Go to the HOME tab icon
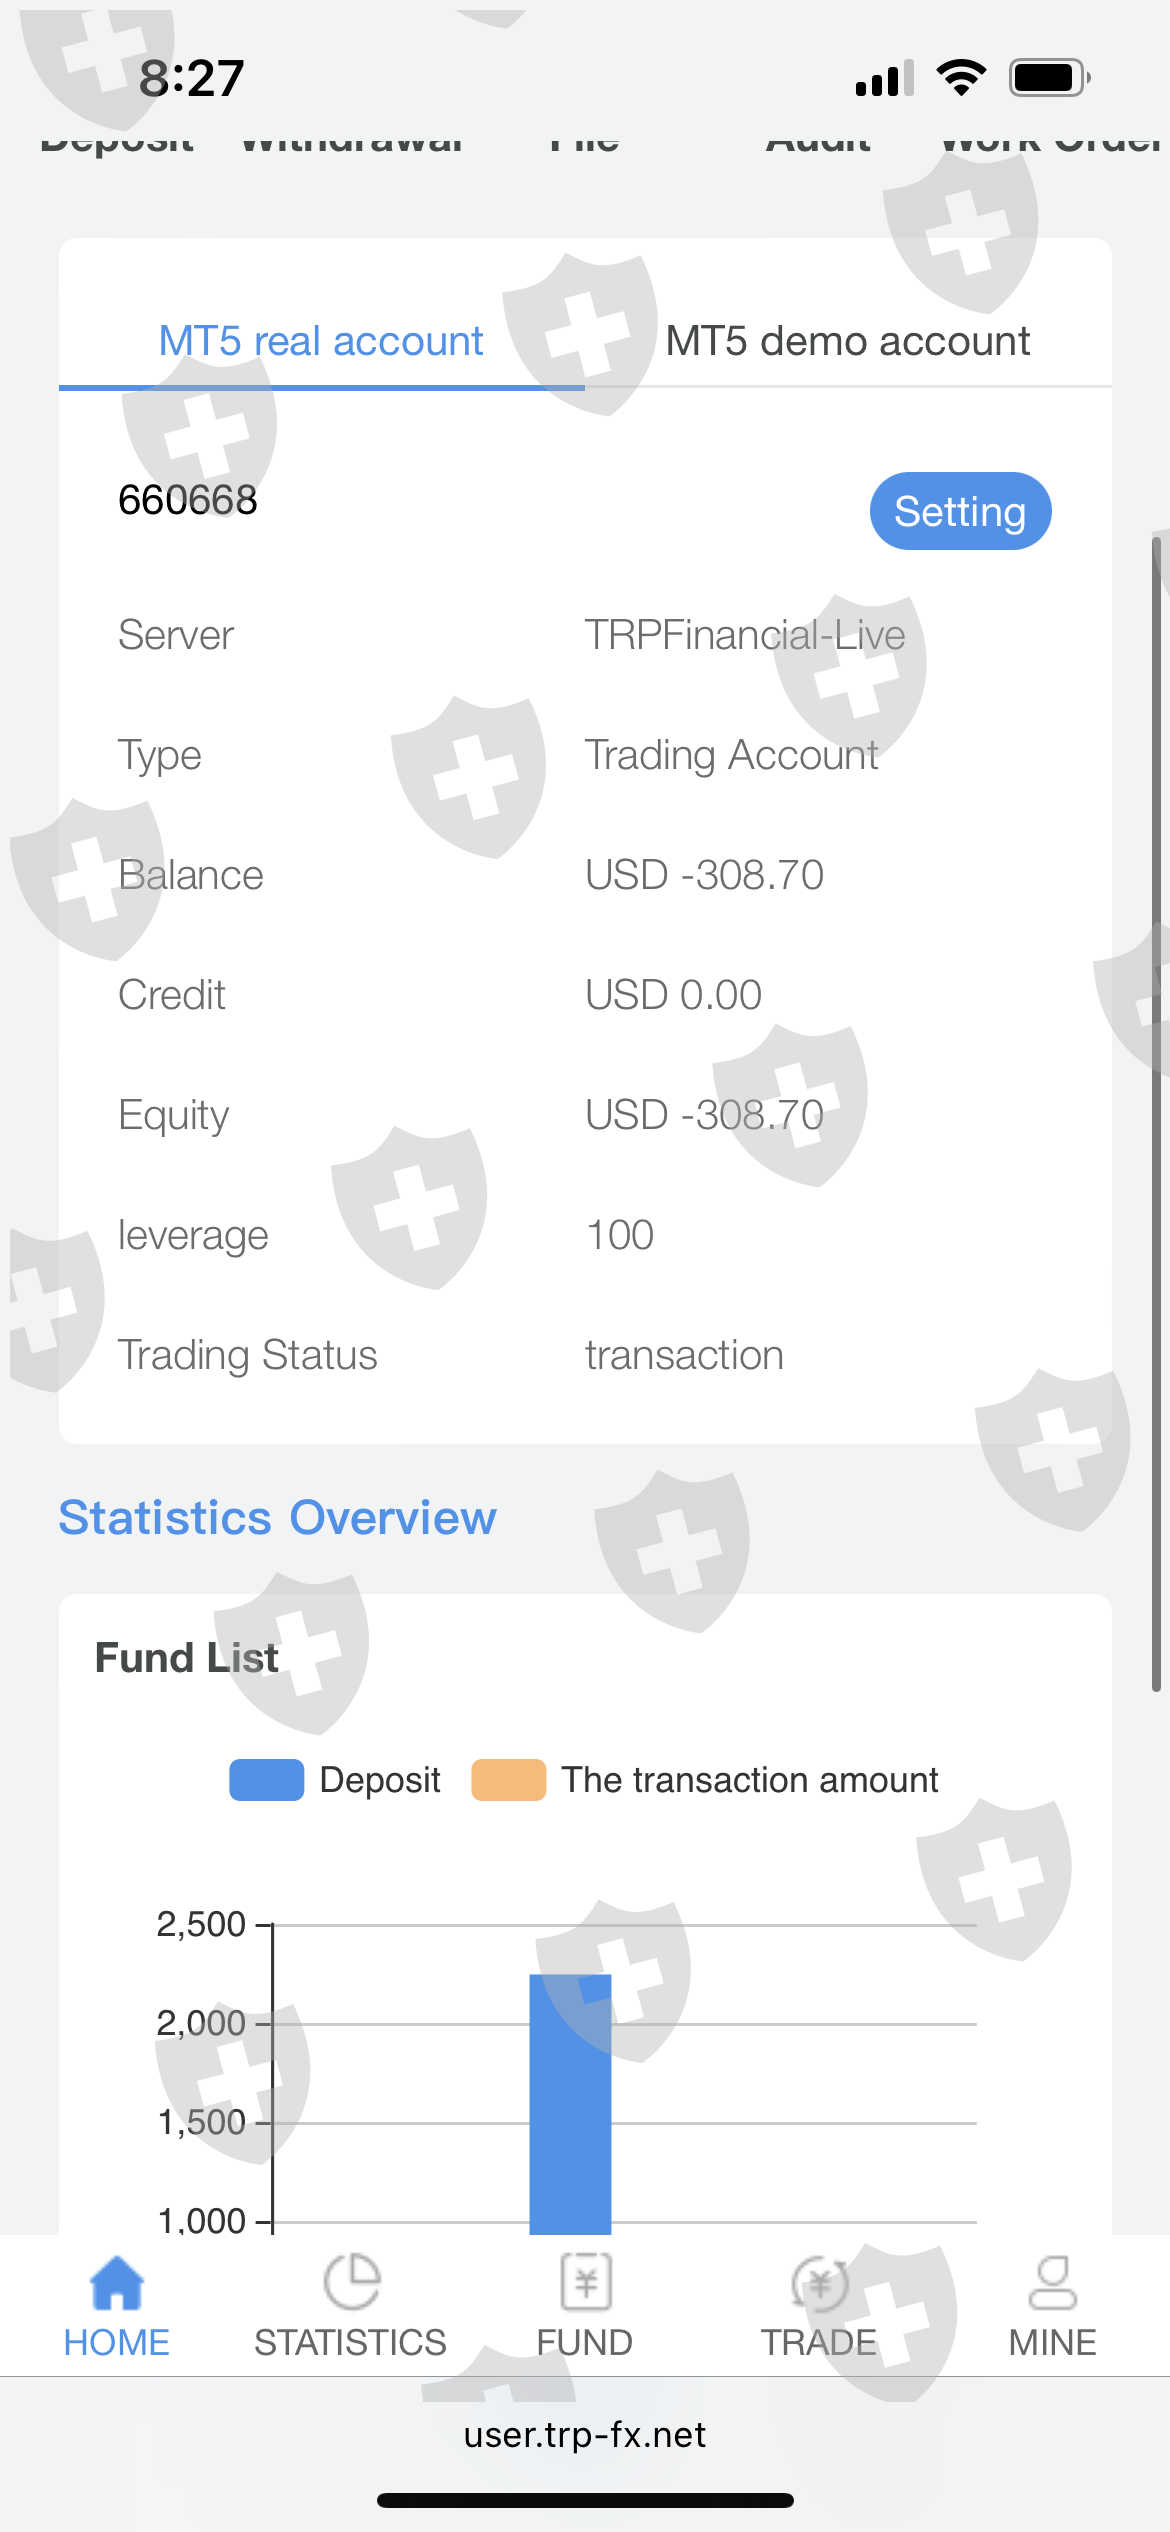Image resolution: width=1170 pixels, height=2532 pixels. tap(117, 2284)
